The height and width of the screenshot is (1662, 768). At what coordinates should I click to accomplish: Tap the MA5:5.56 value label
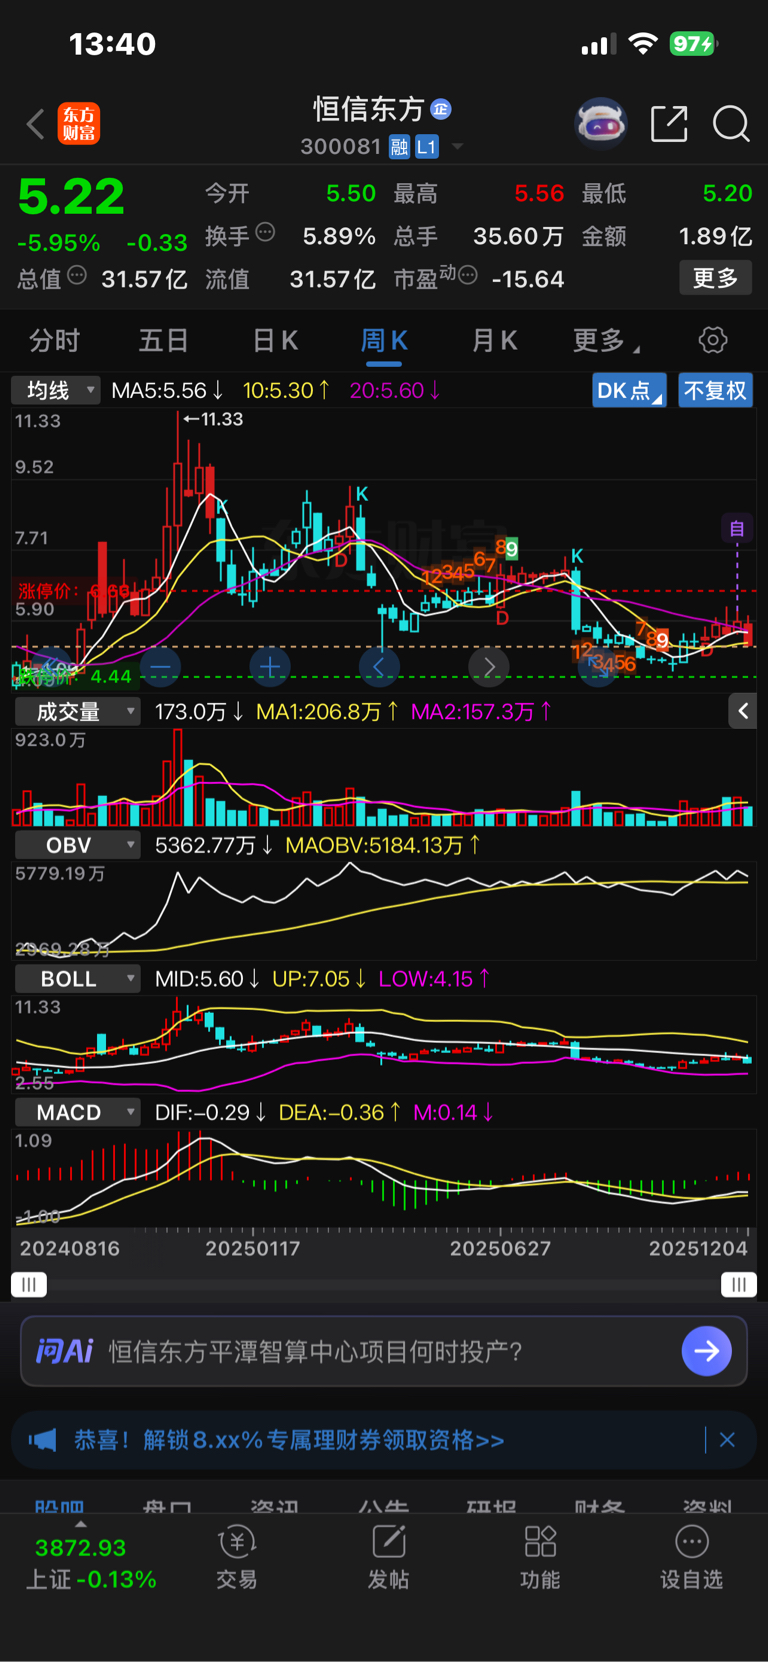click(167, 390)
